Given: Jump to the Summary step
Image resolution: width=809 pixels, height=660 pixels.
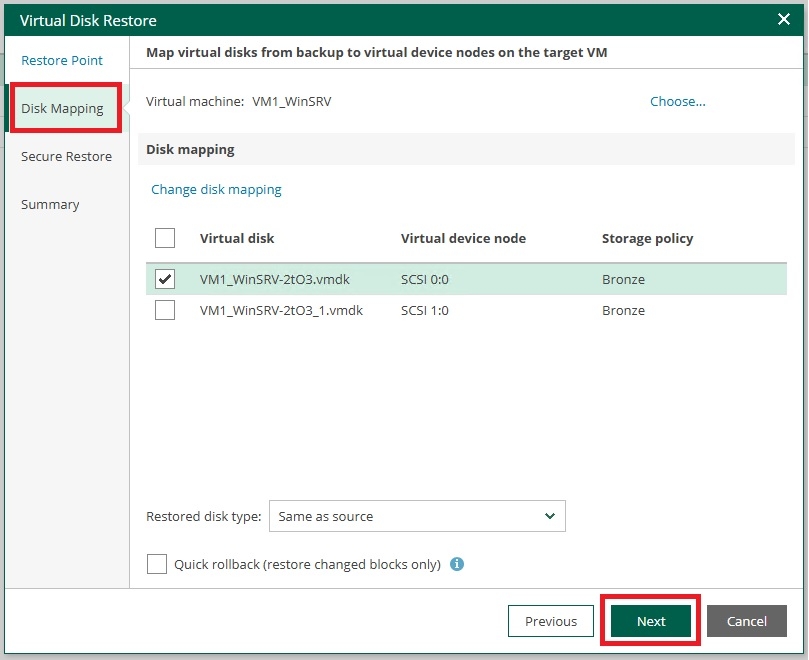Looking at the screenshot, I should click(50, 204).
